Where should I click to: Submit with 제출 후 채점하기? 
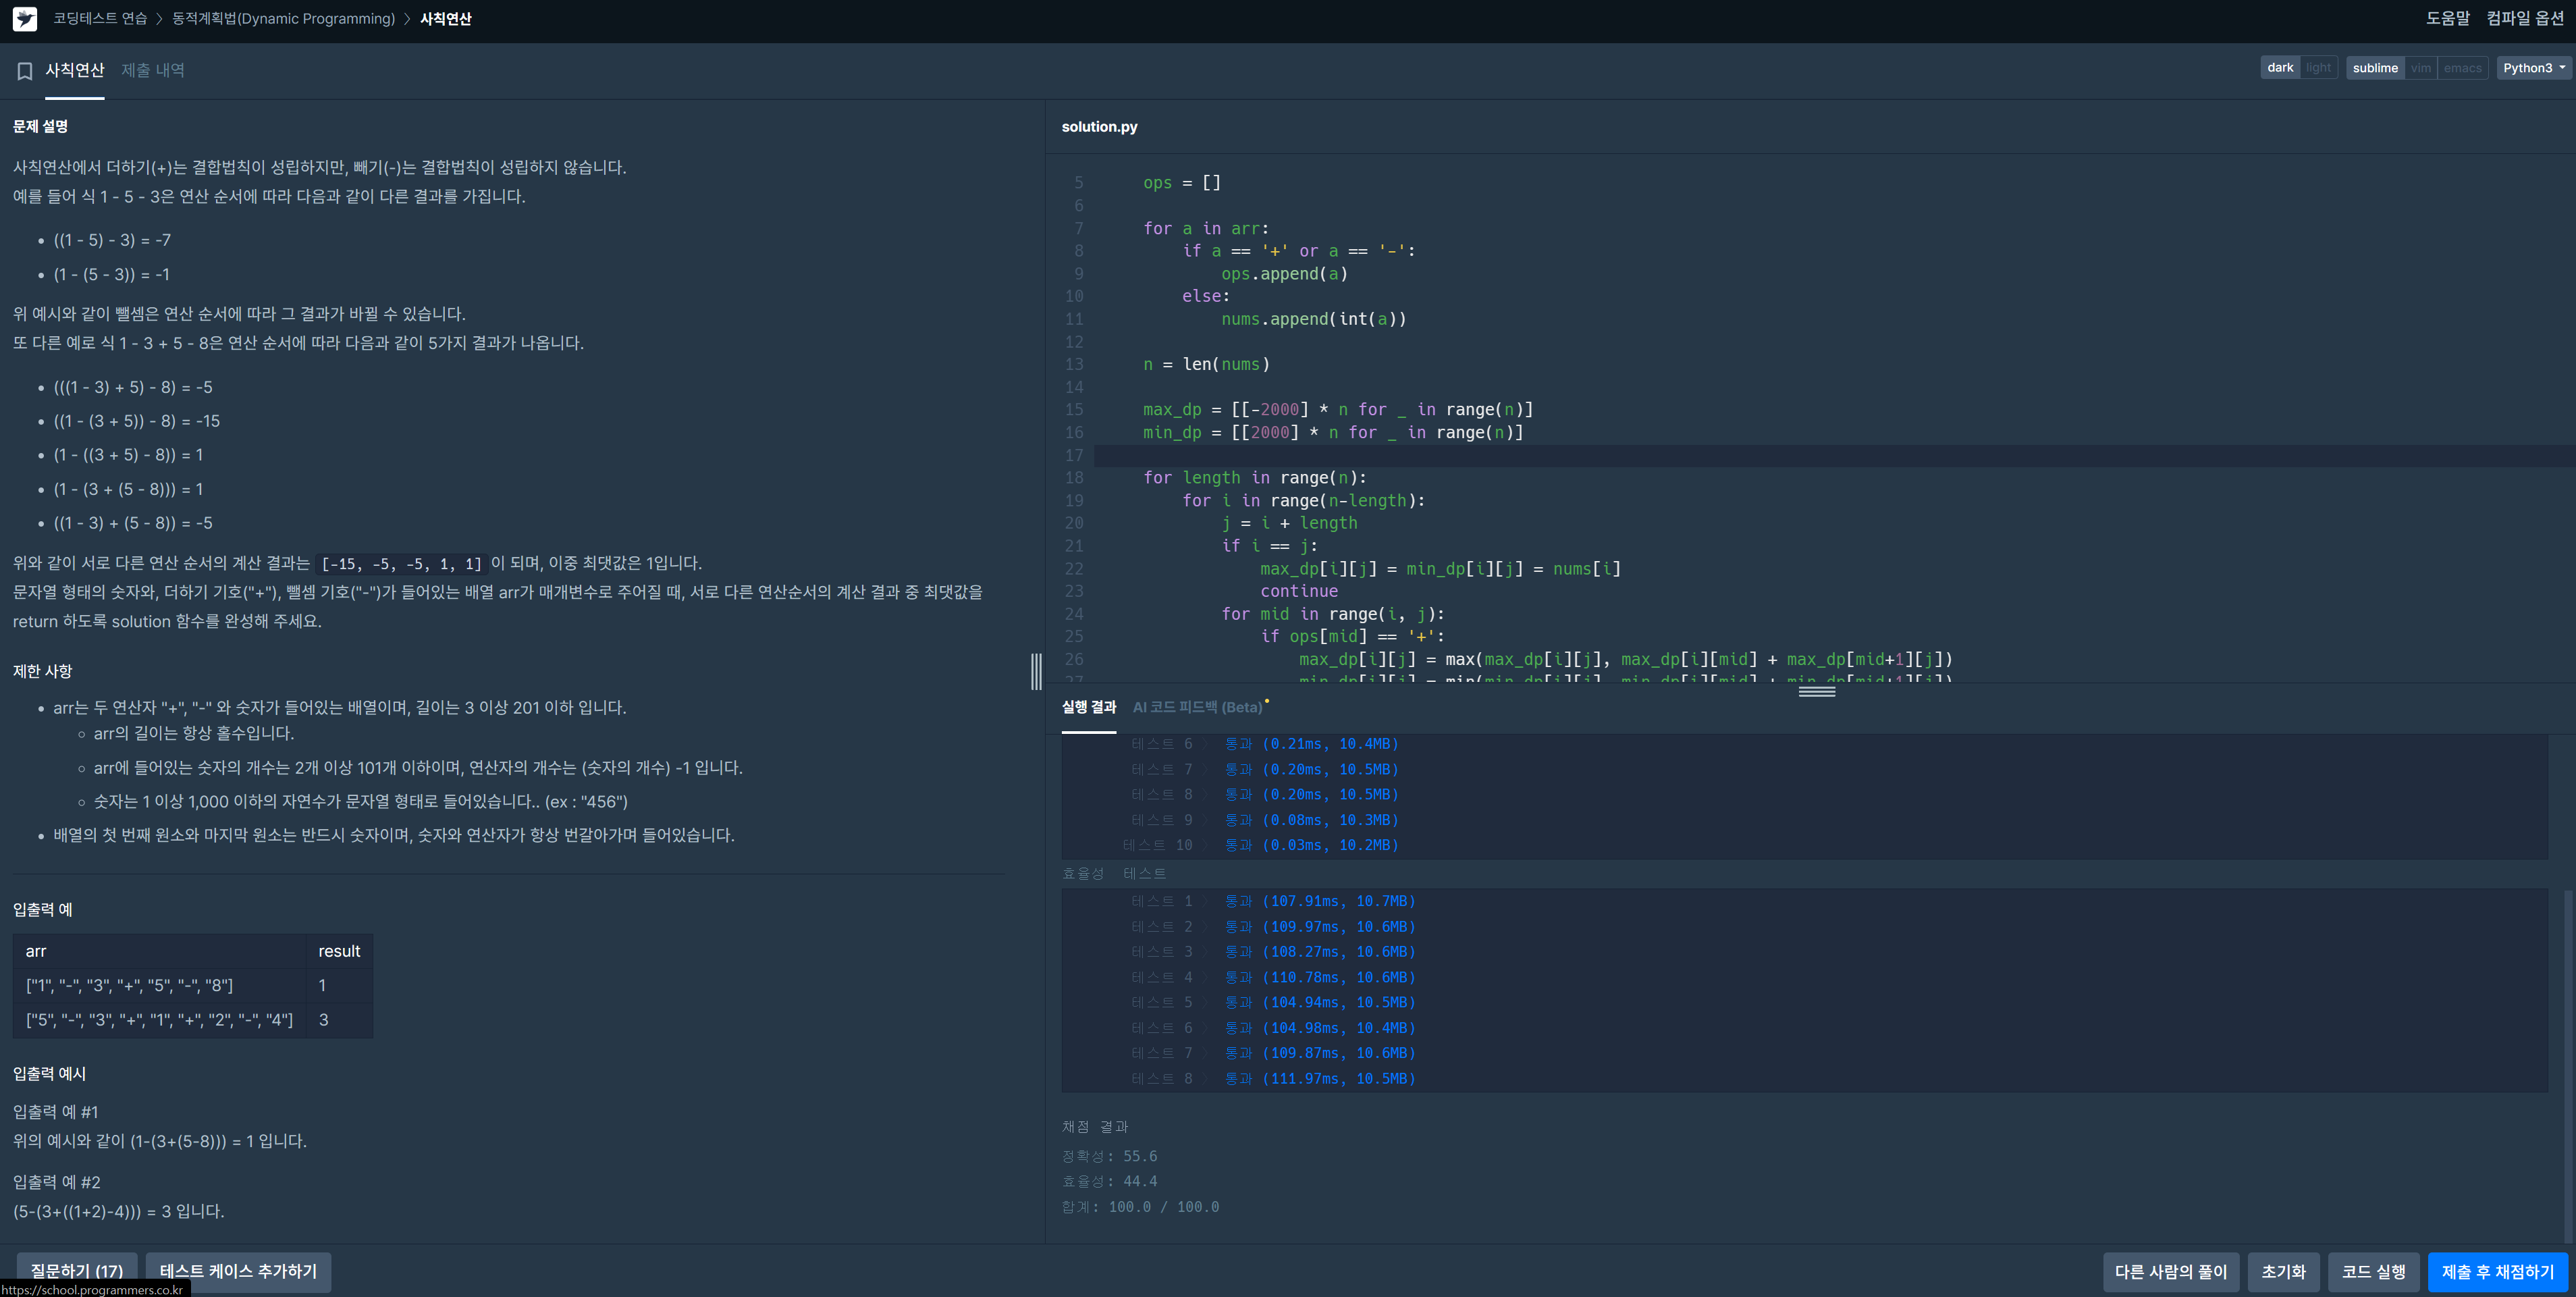click(x=2497, y=1272)
